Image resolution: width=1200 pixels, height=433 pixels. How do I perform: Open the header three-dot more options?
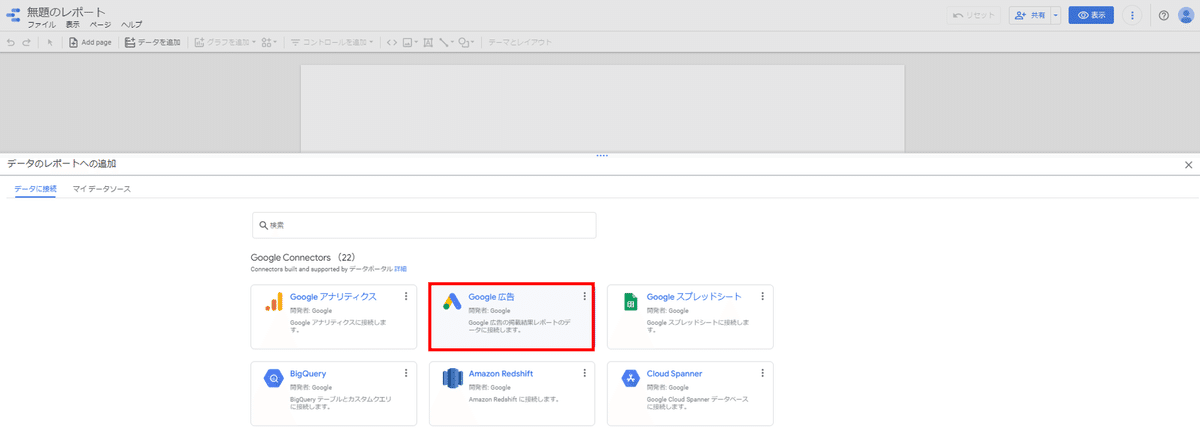pyautogui.click(x=1132, y=15)
